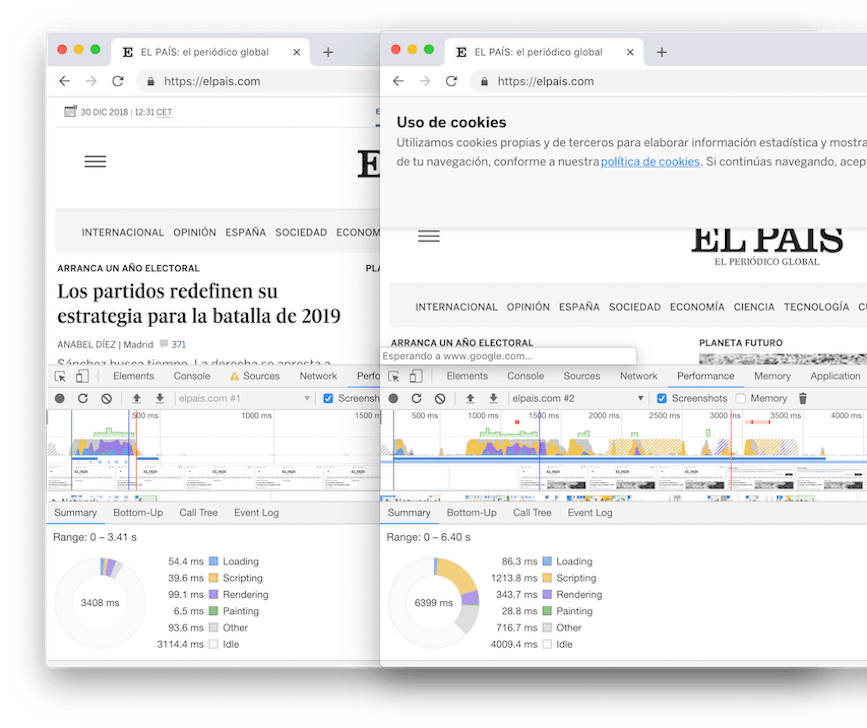Open política de cookies link
This screenshot has width=867, height=728.
[650, 162]
